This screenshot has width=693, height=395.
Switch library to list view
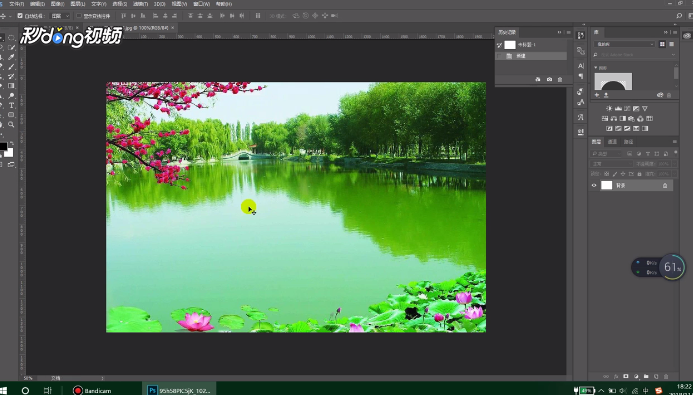672,44
